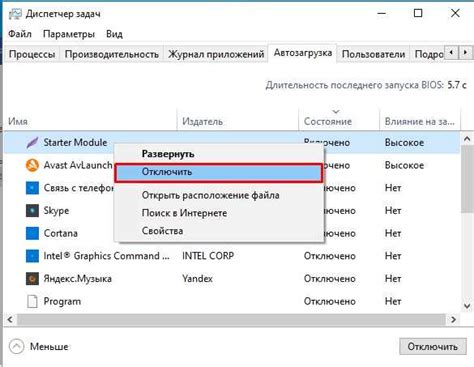The width and height of the screenshot is (474, 367).
Task: Click Нет impact in the Skype row
Action: pyautogui.click(x=393, y=211)
